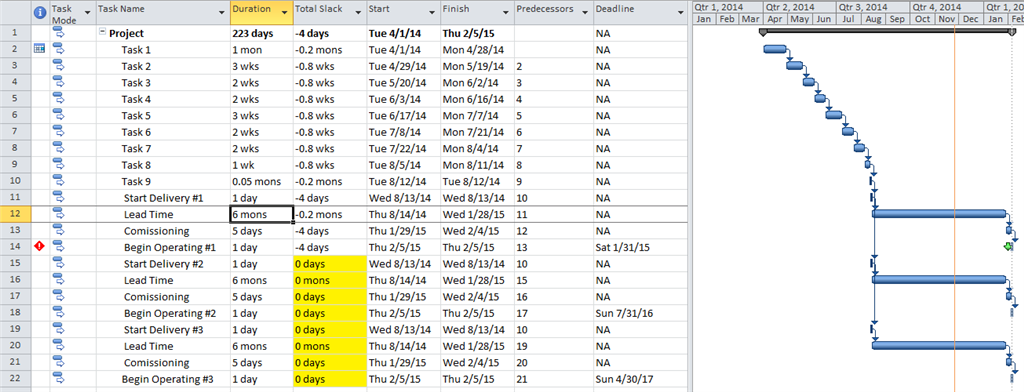The image size is (1024, 392).
Task: Select the row 12 header number
Action: [x=16, y=214]
